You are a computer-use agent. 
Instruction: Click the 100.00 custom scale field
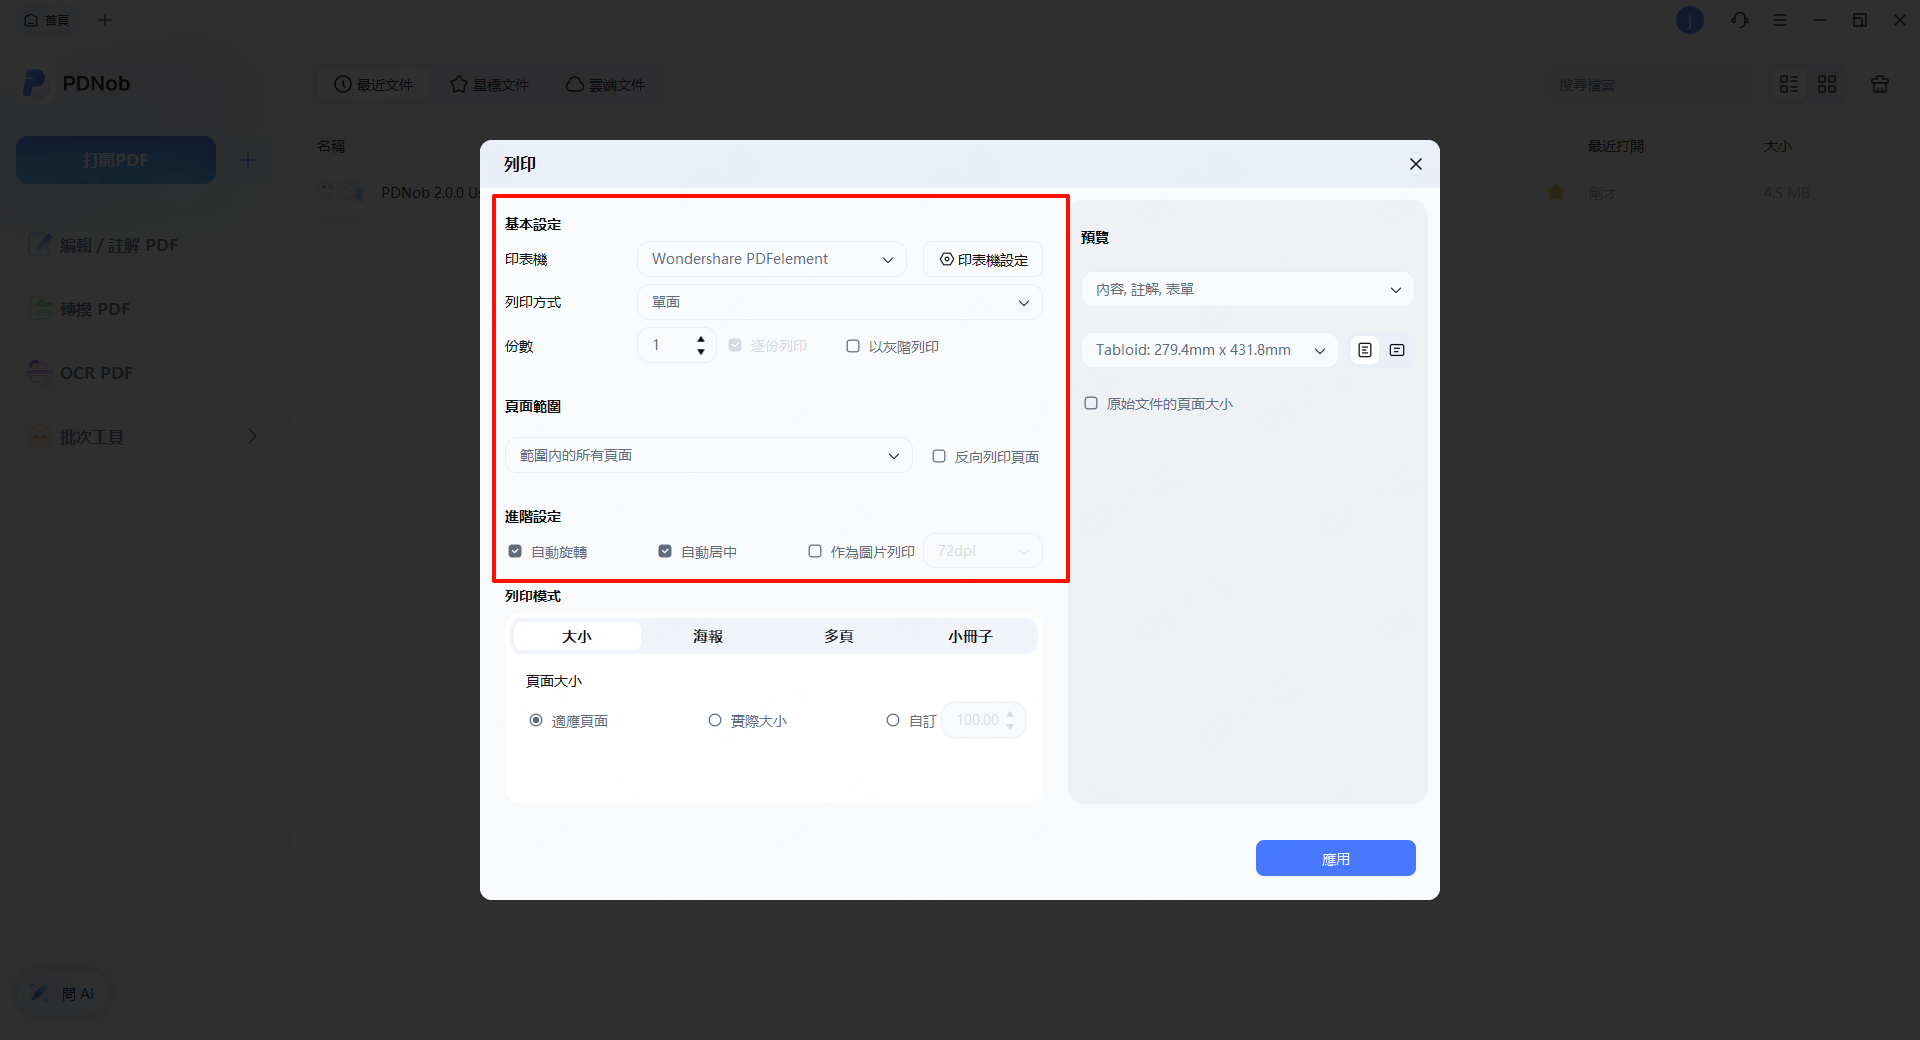pos(983,720)
